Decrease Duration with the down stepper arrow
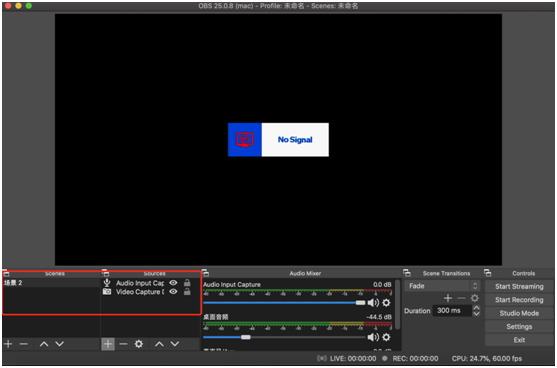This screenshot has width=557, height=368. pos(476,314)
